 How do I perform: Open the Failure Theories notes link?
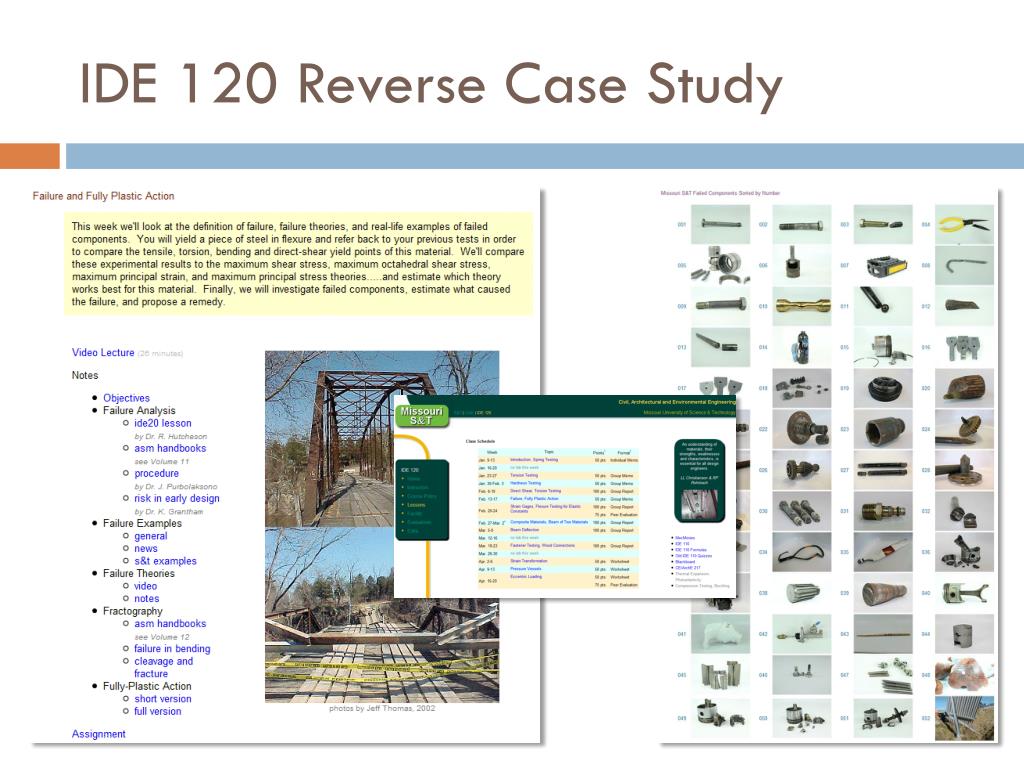(146, 598)
